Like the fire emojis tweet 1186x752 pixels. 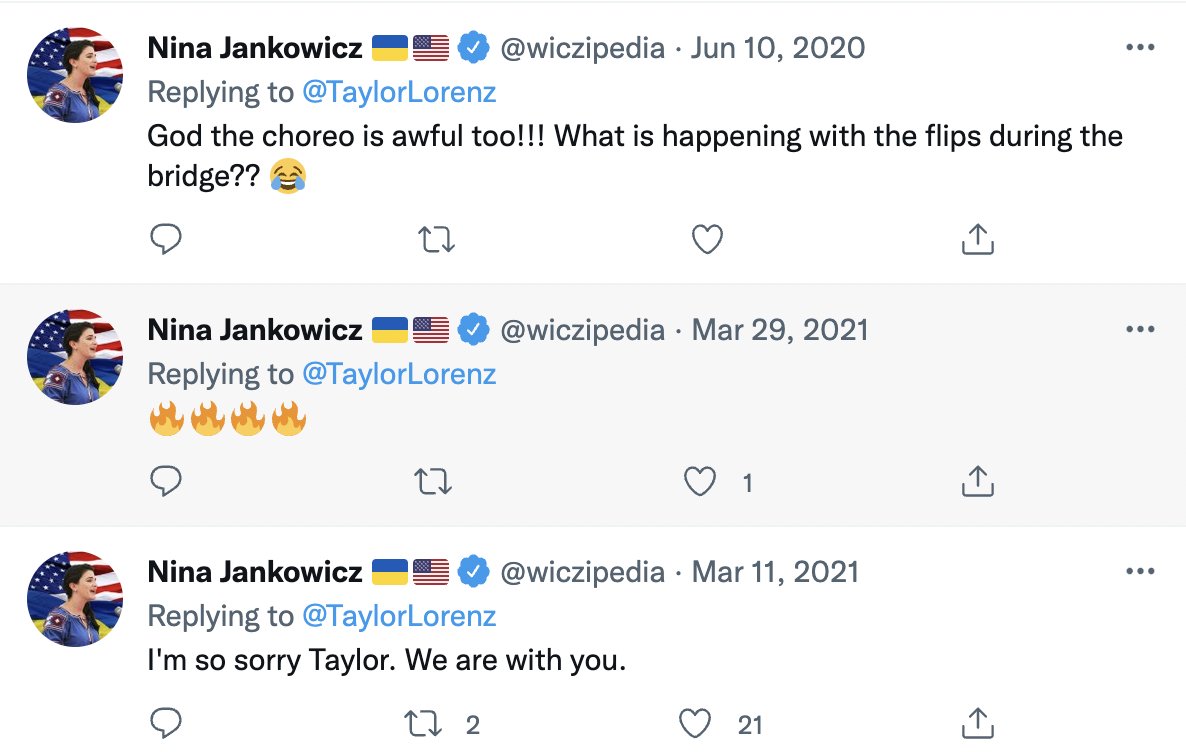pos(700,482)
